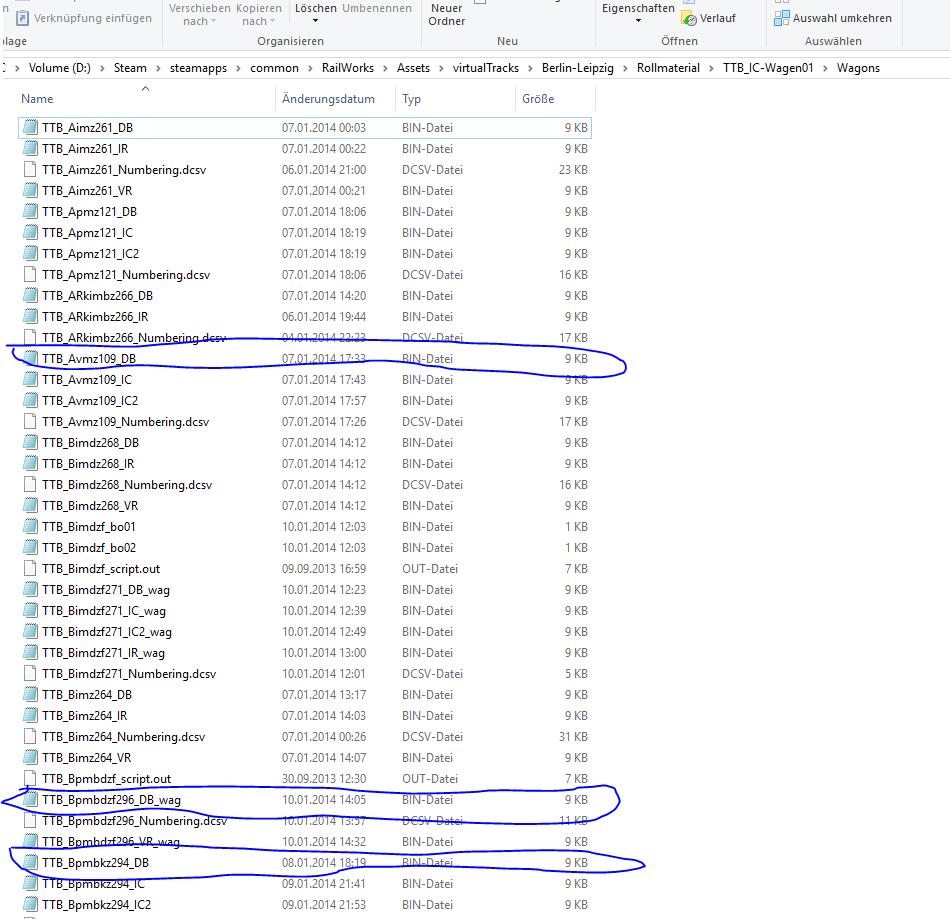Select the TTB_ARkimbz266_IR file icon
Screen dimensions: 950x919
coord(30,317)
